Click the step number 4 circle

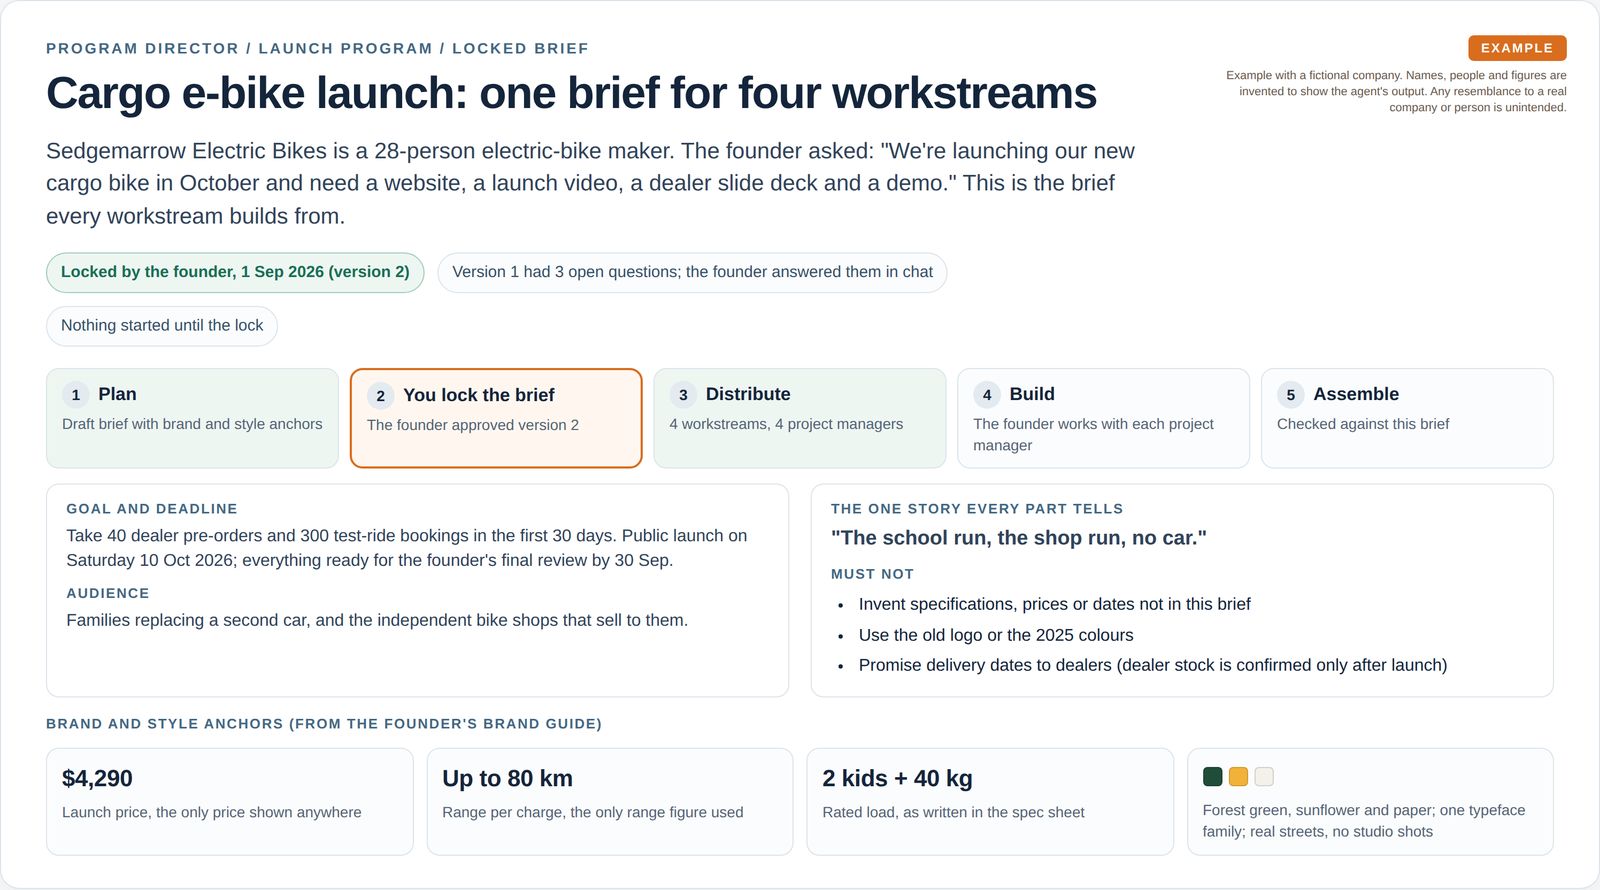pyautogui.click(x=987, y=395)
